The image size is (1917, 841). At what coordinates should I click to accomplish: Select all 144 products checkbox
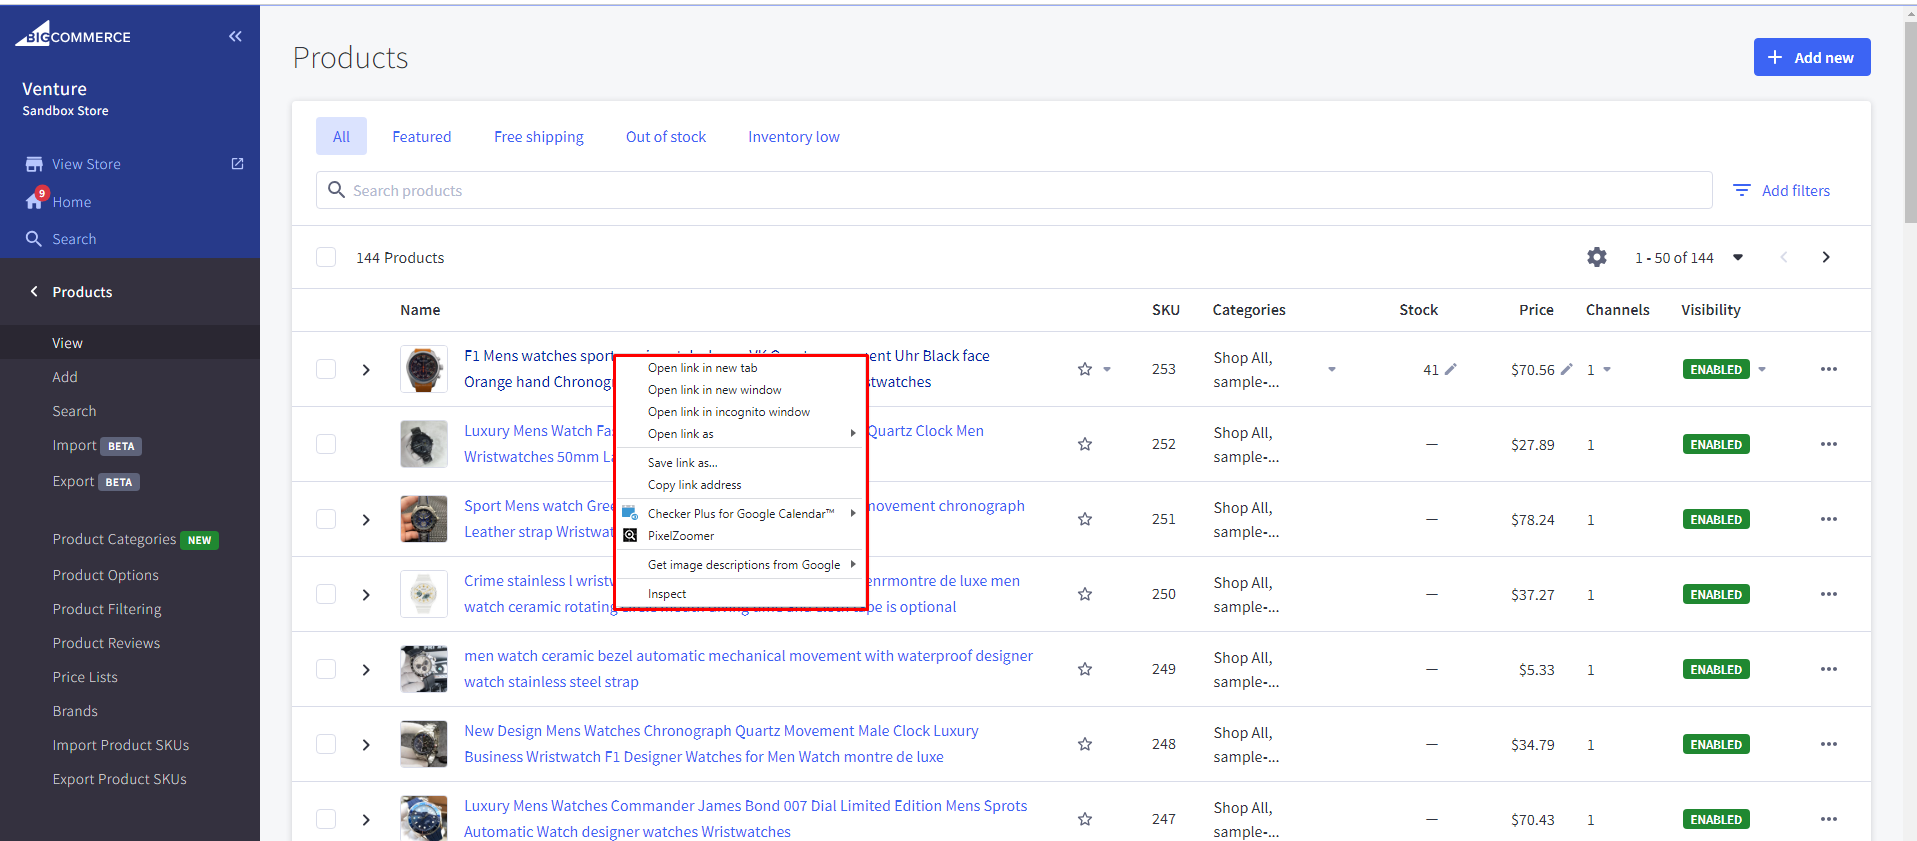tap(326, 257)
